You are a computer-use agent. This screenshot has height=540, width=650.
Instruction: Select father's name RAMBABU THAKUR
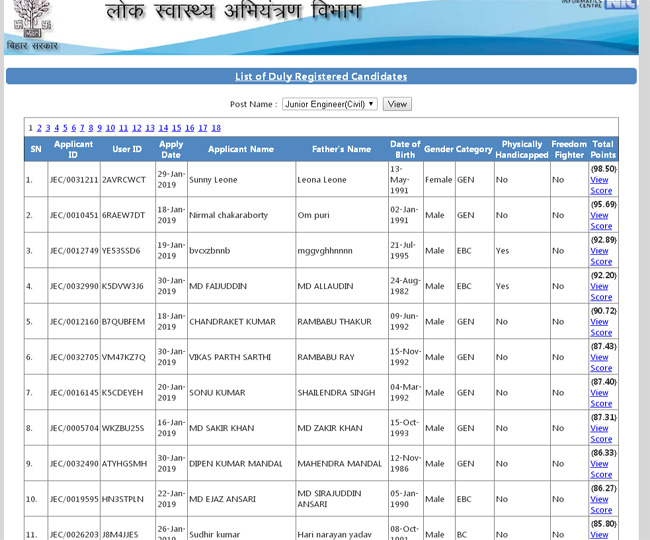coord(335,322)
